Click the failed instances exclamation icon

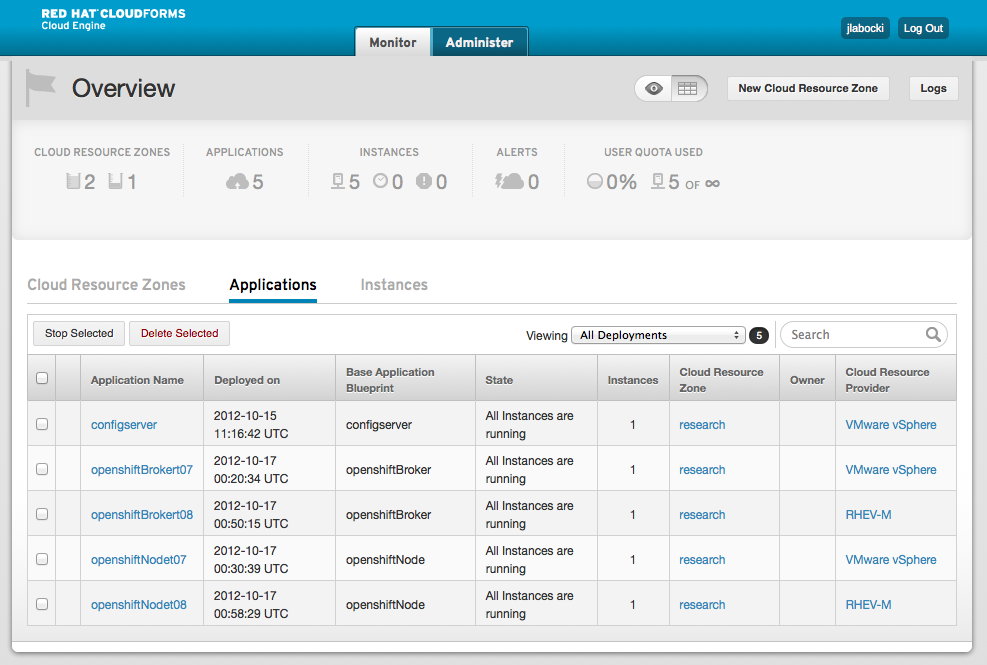point(424,182)
